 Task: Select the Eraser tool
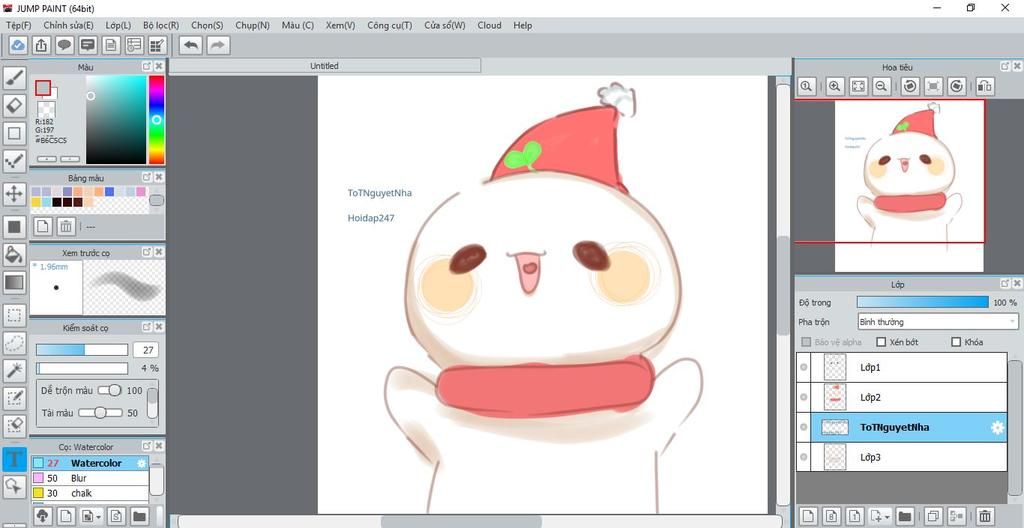point(14,105)
